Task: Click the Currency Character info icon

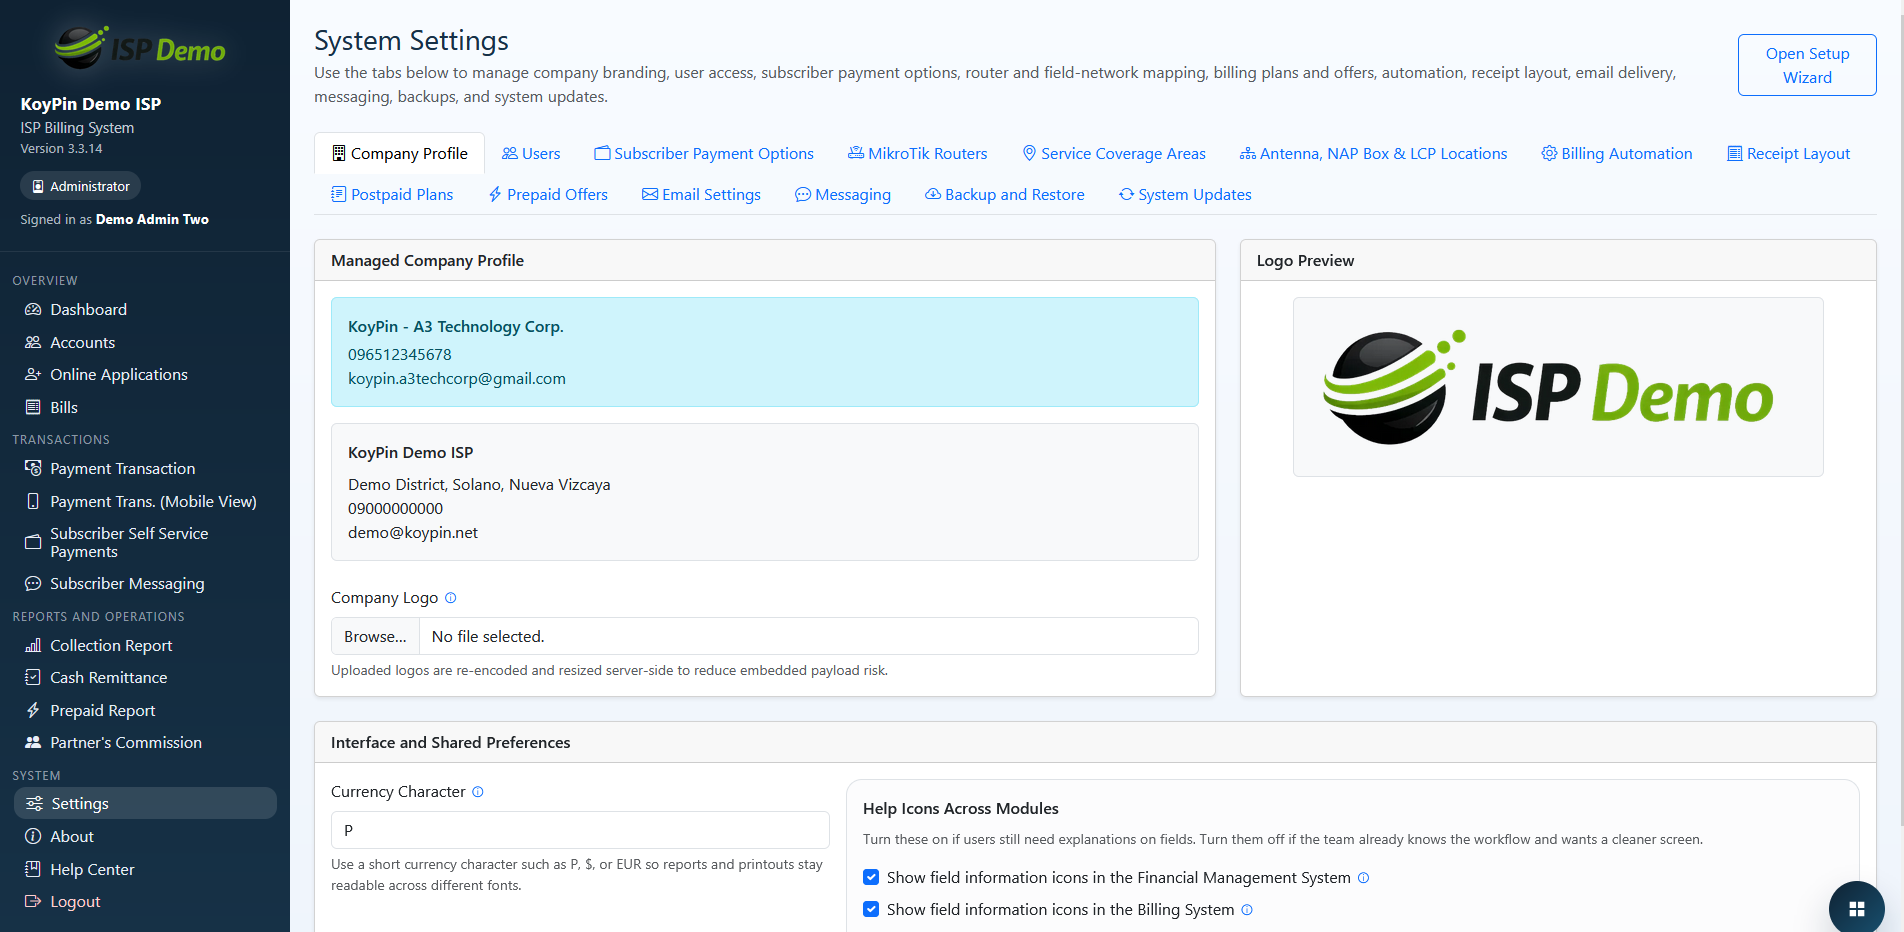Action: pyautogui.click(x=478, y=792)
